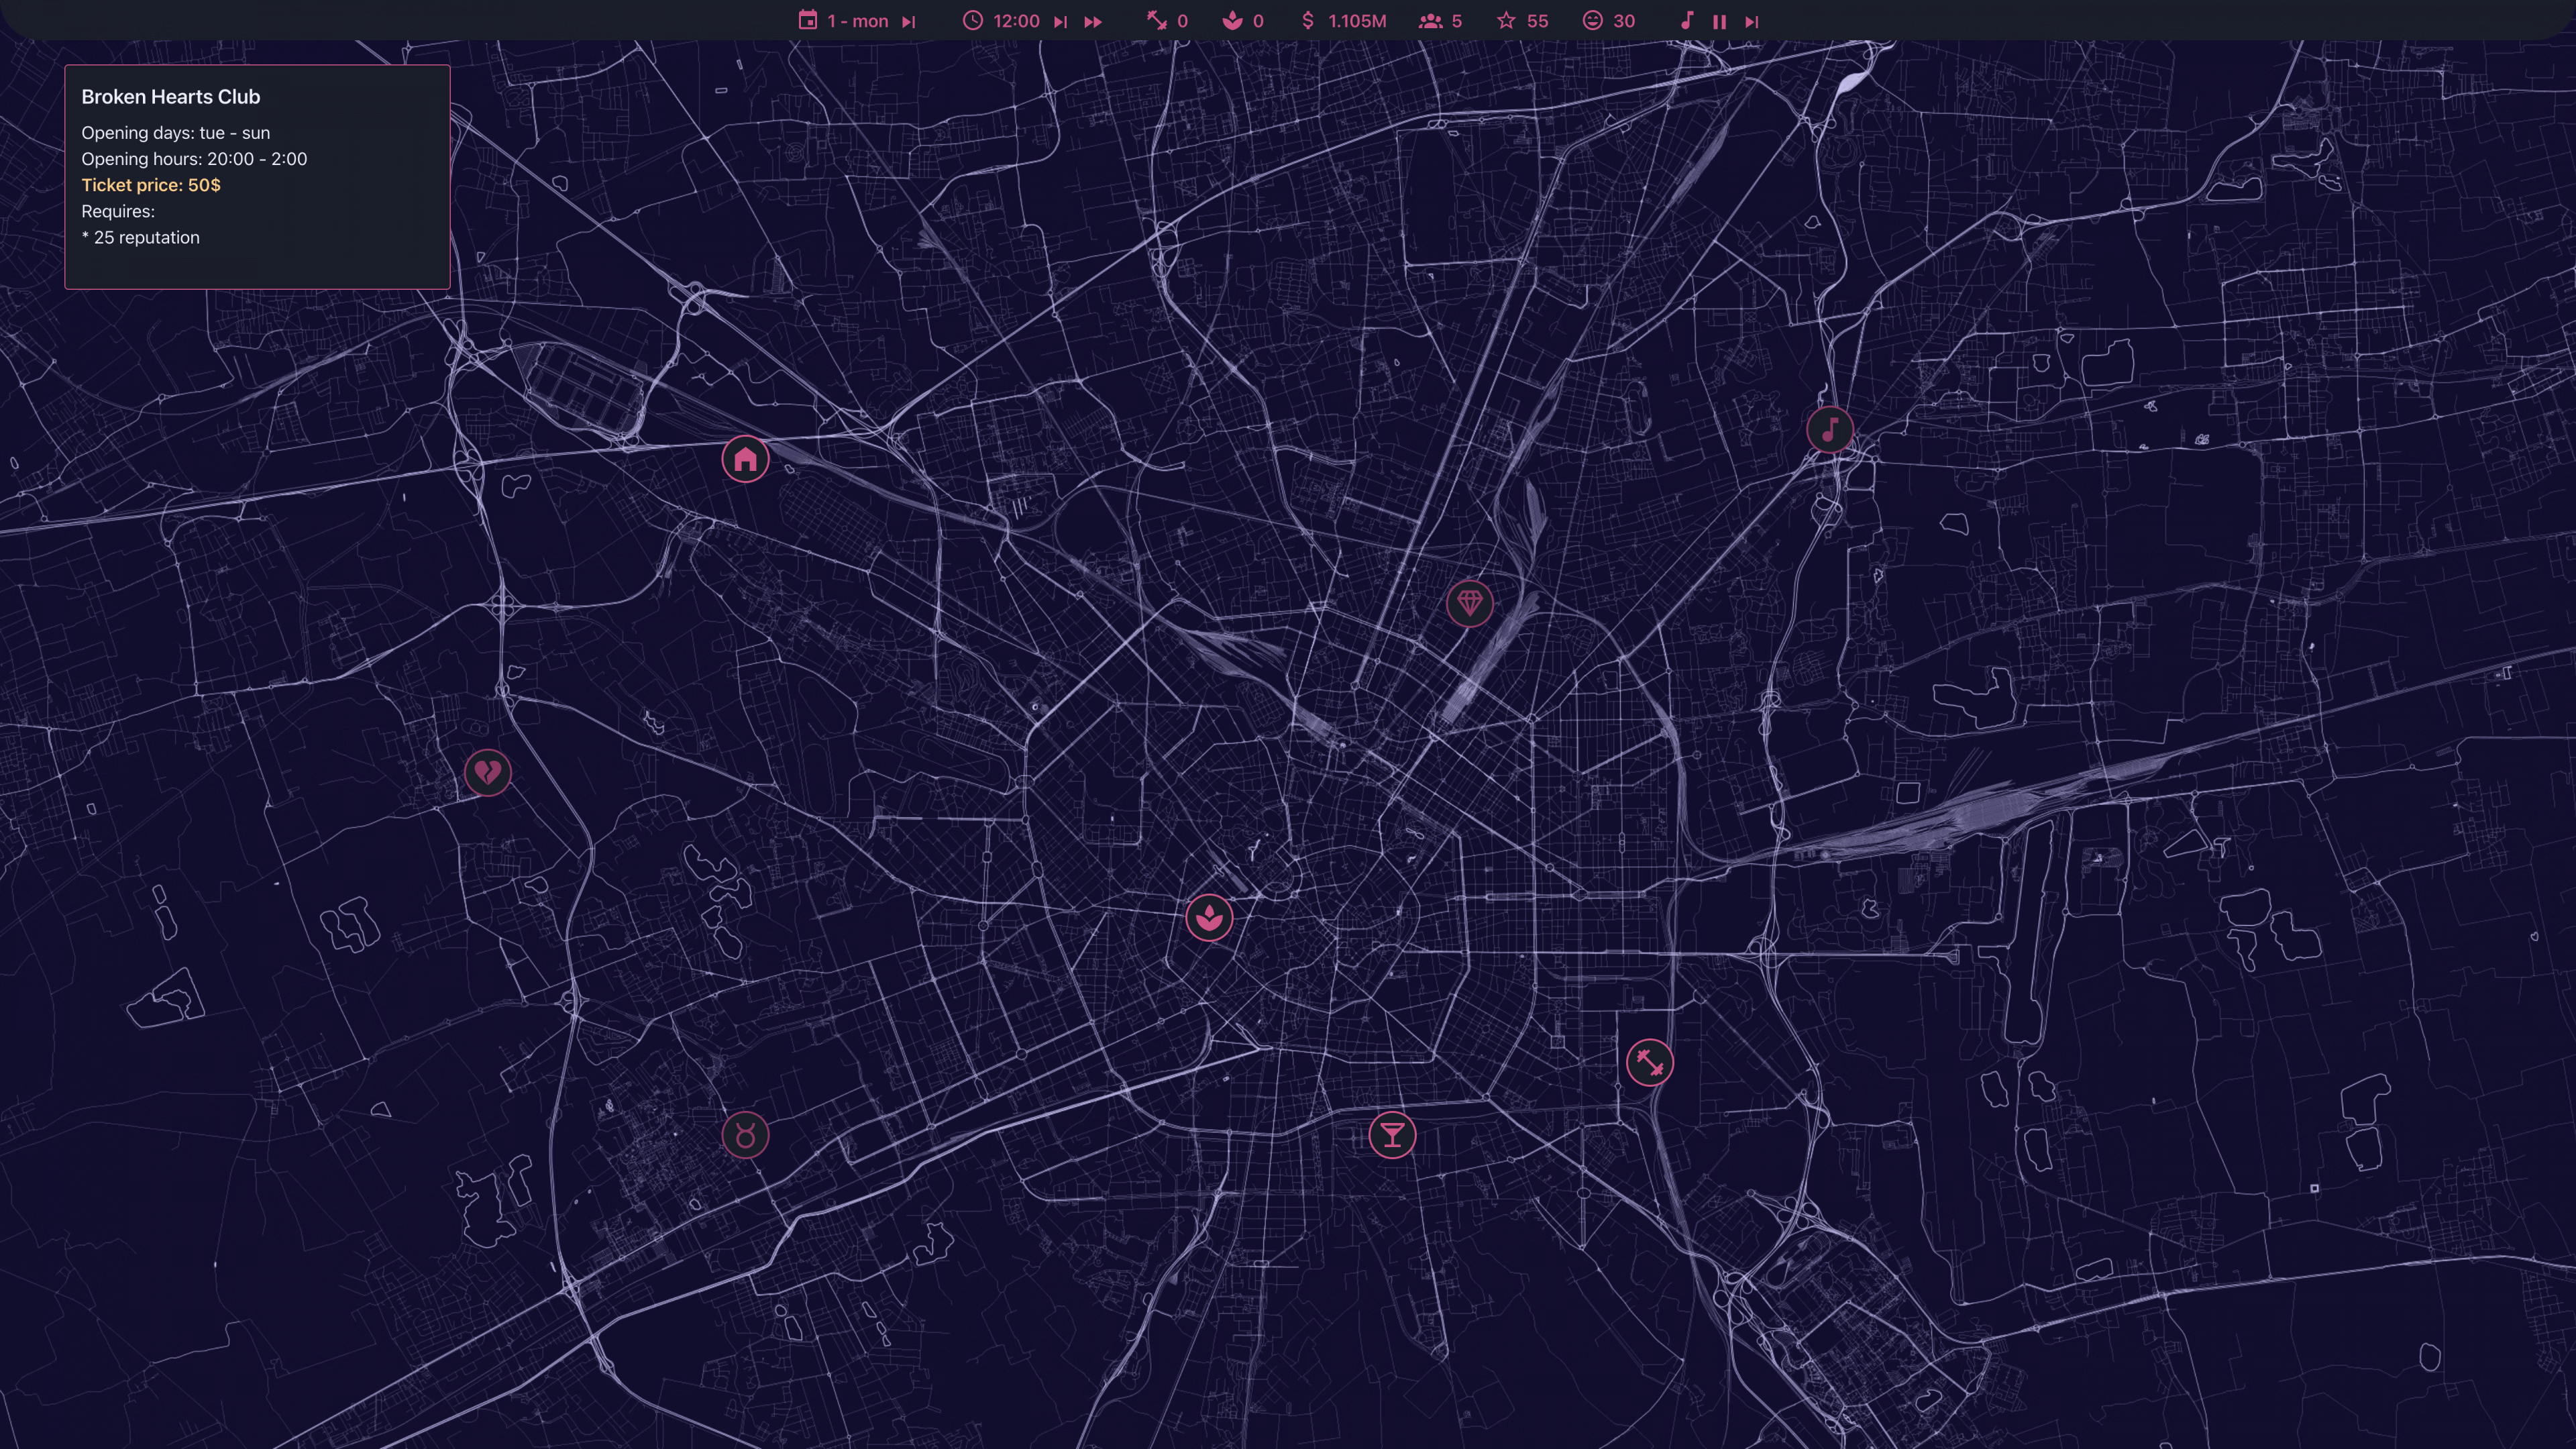
Task: Select the Broken Hearts Club map marker
Action: tap(488, 772)
